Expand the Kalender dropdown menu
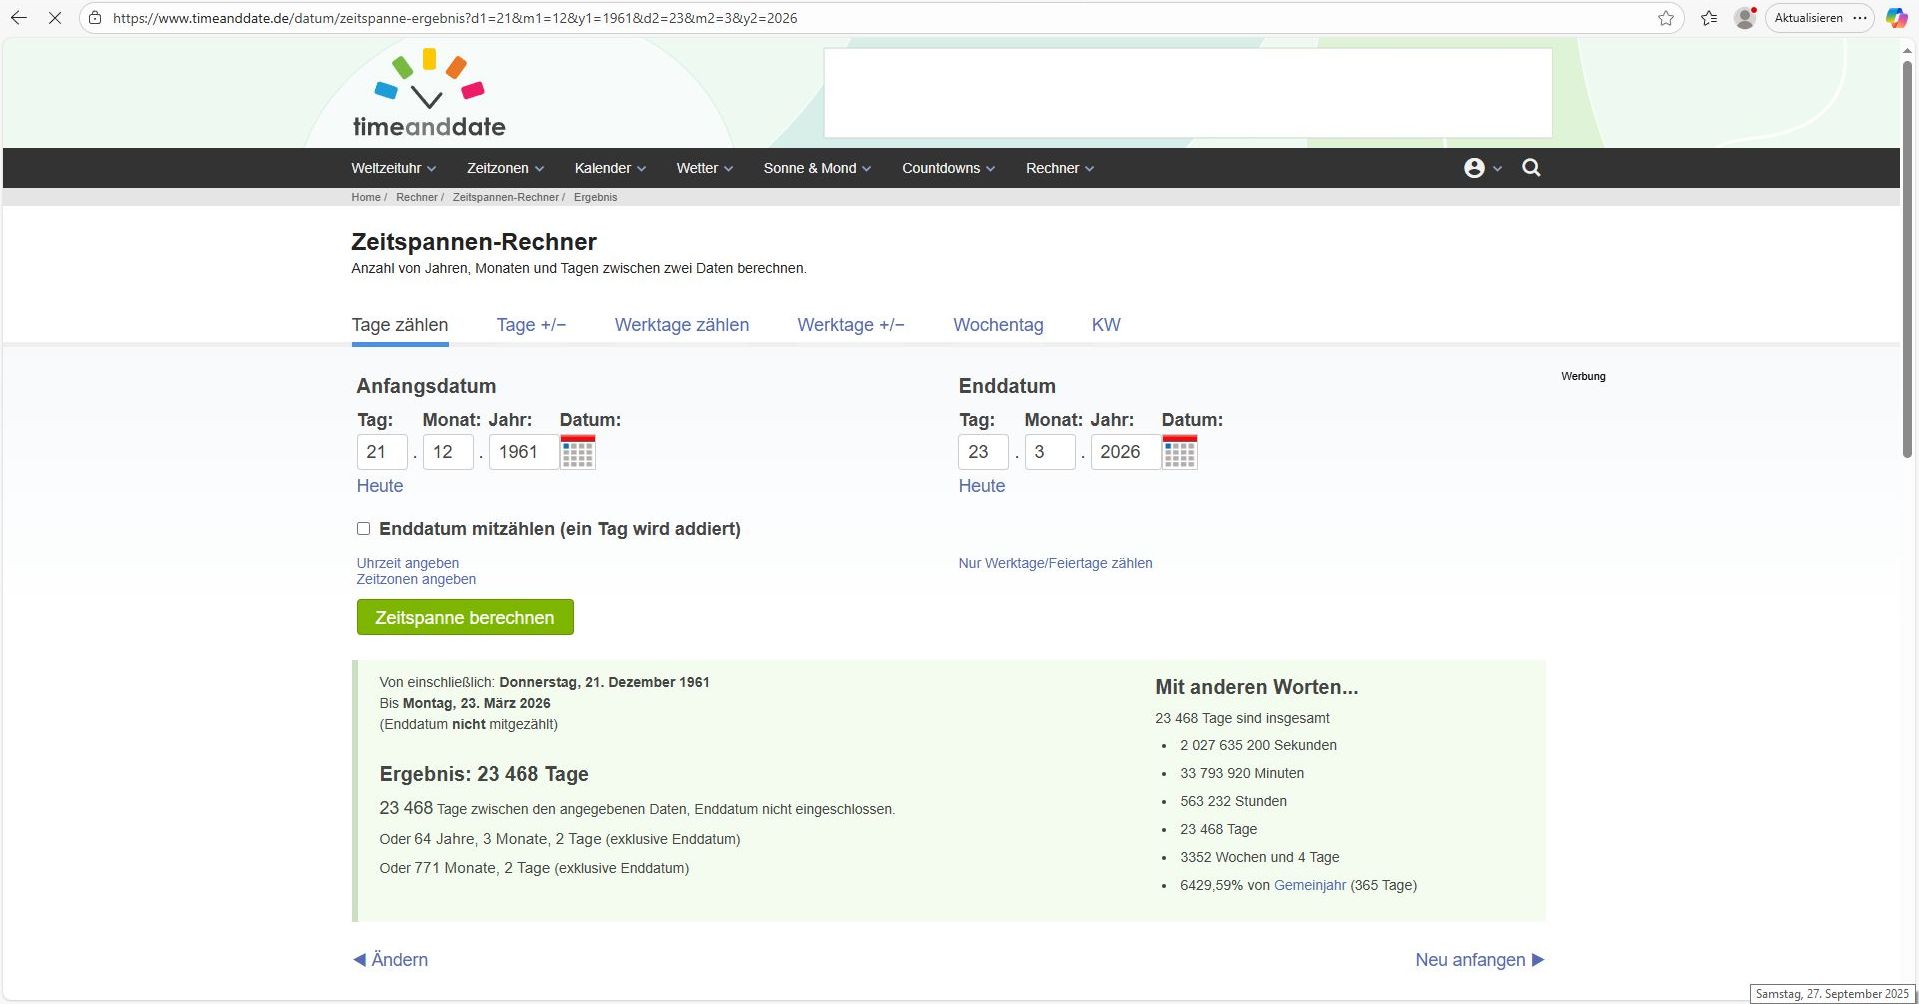Image resolution: width=1919 pixels, height=1004 pixels. pos(609,168)
